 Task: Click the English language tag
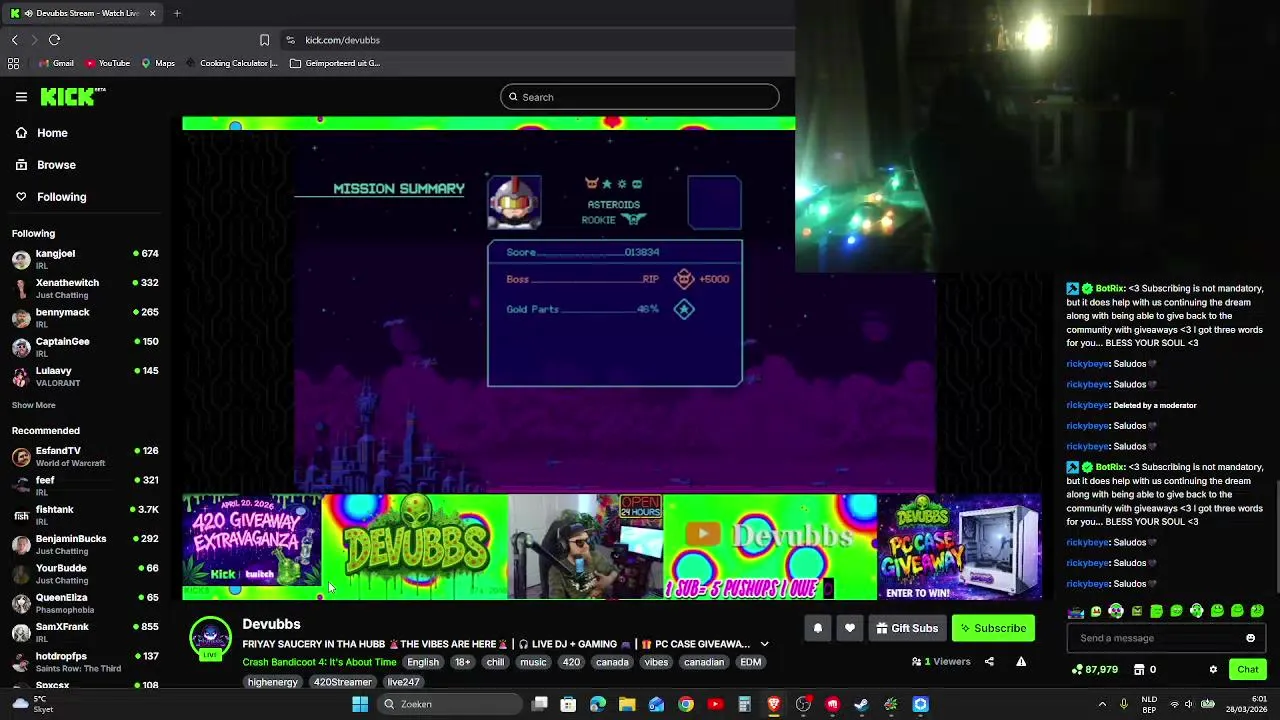tap(423, 662)
